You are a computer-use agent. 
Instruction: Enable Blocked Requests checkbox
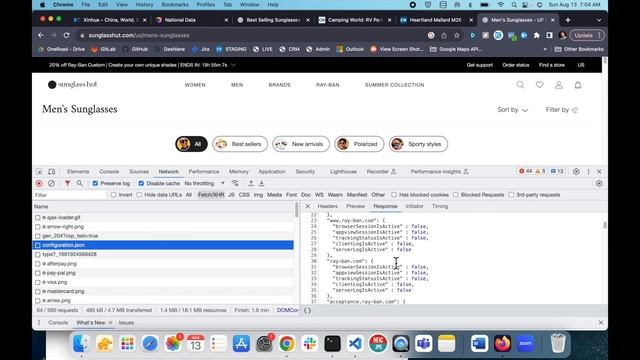coord(456,195)
